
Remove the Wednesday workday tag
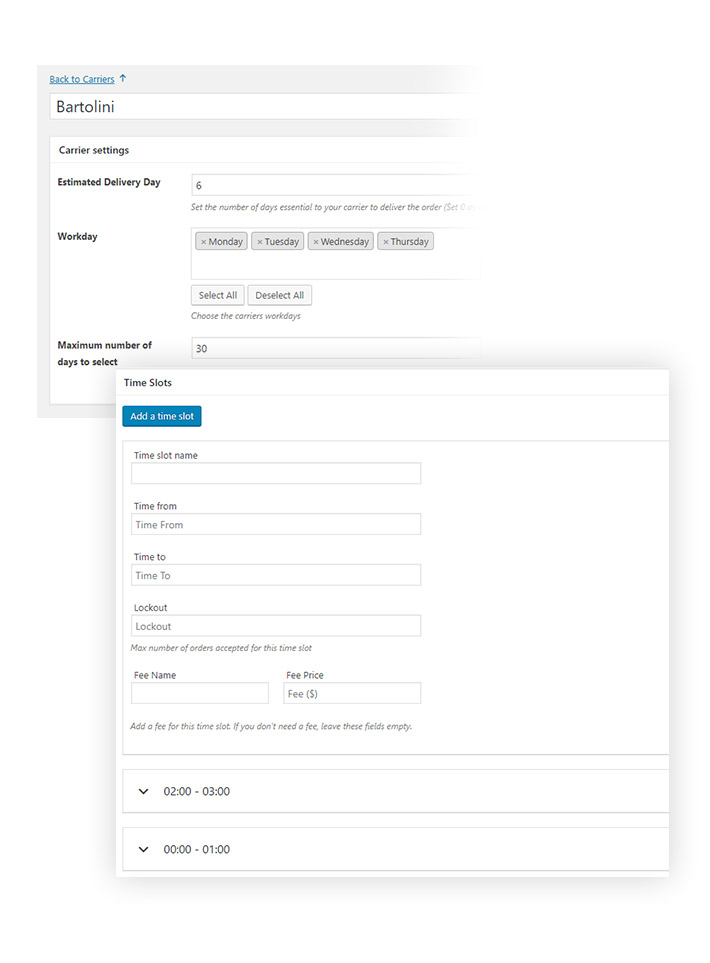(316, 242)
